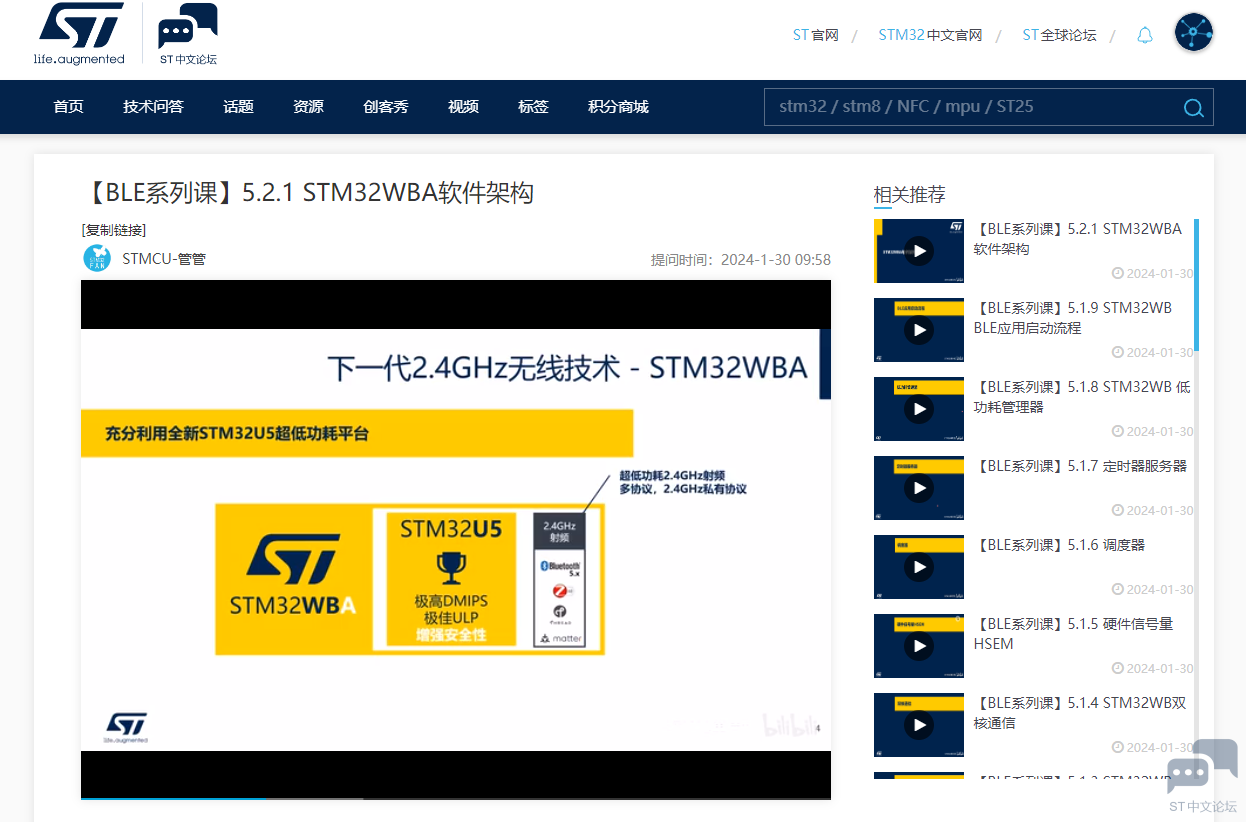
Task: Open 5.1.5 硬件信号量 HSEM title link
Action: click(1073, 634)
